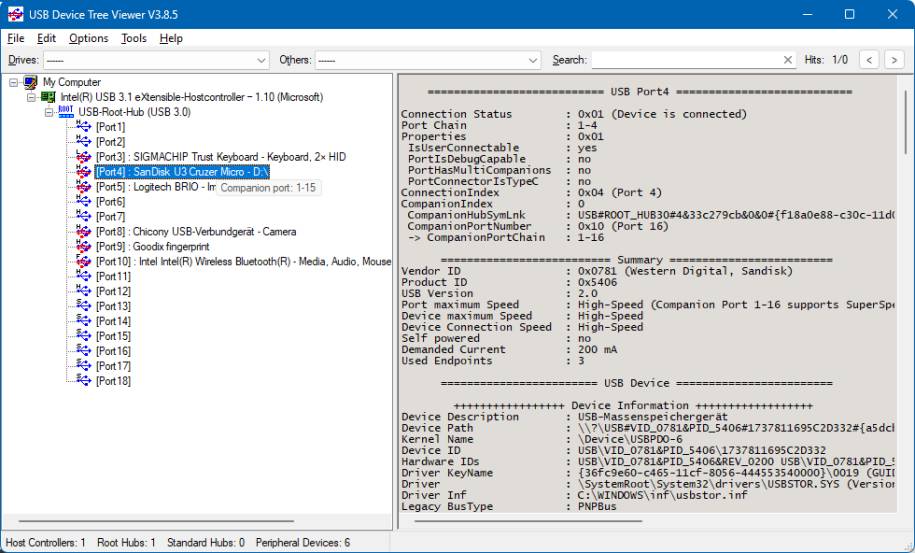
Task: Click the details pane vertical scrollbar
Action: click(x=906, y=121)
